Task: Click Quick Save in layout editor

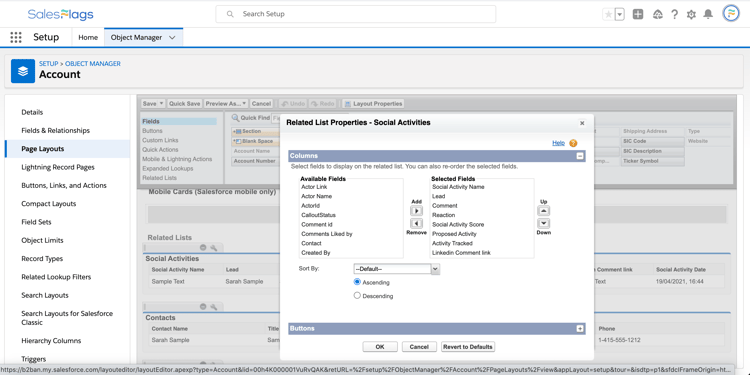Action: coord(184,103)
